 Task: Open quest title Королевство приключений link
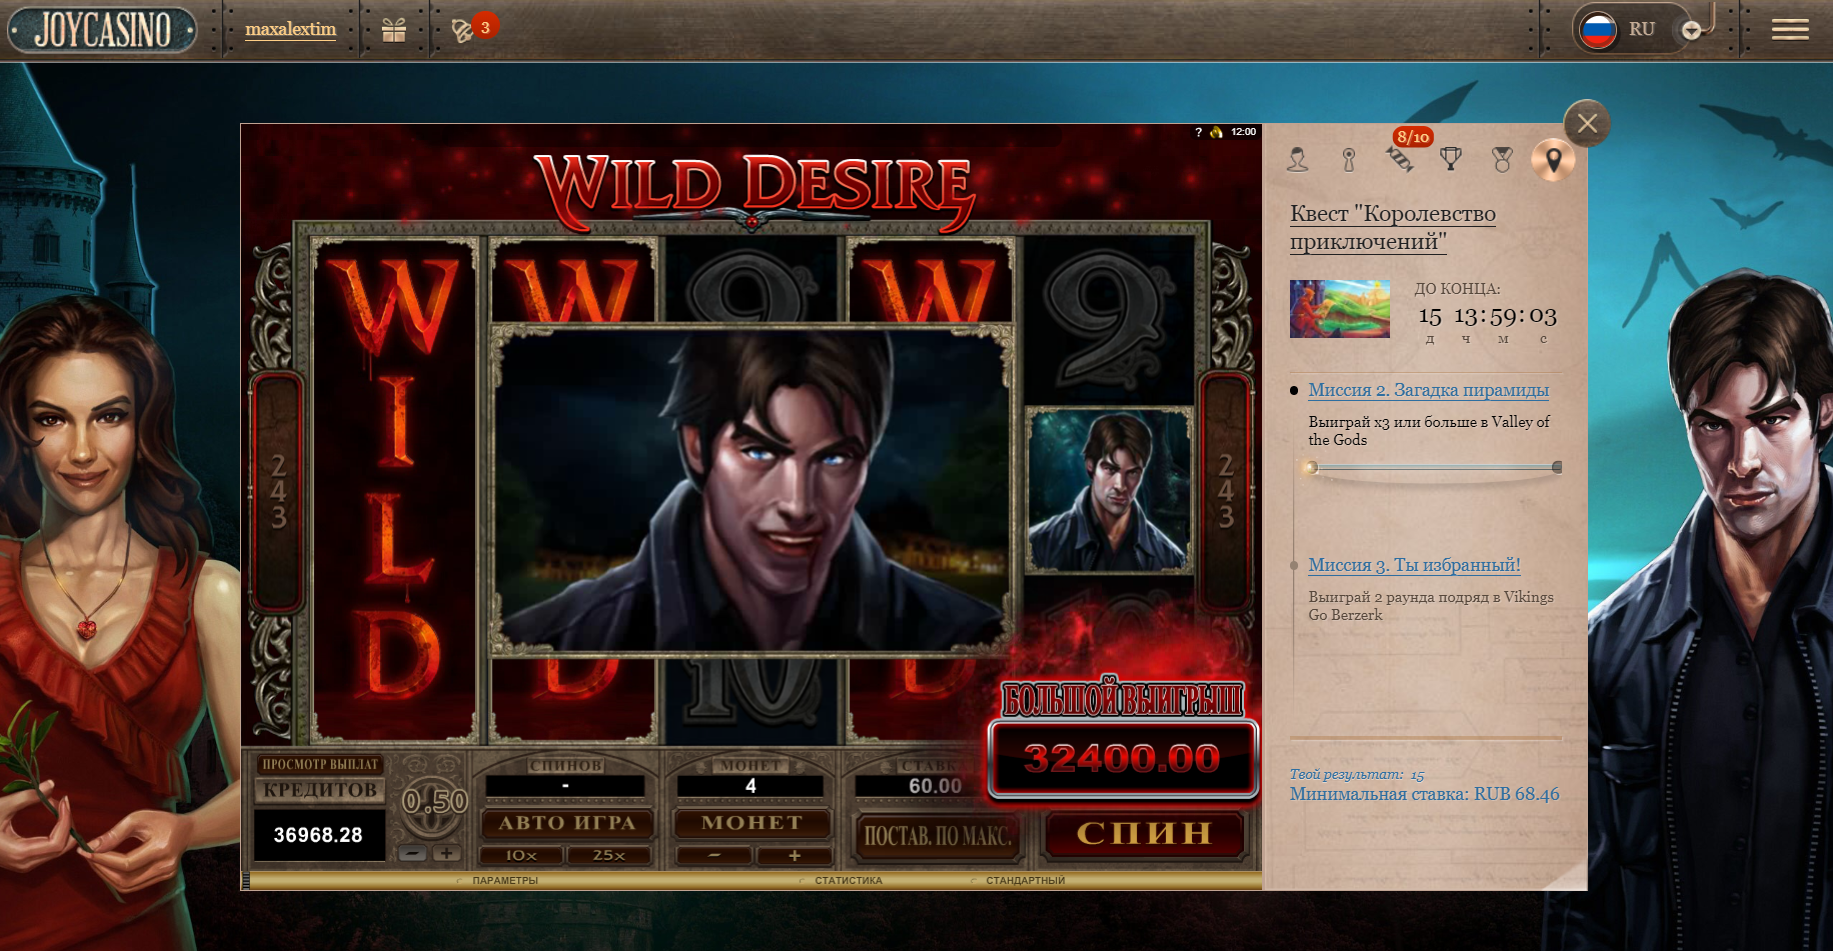1393,227
